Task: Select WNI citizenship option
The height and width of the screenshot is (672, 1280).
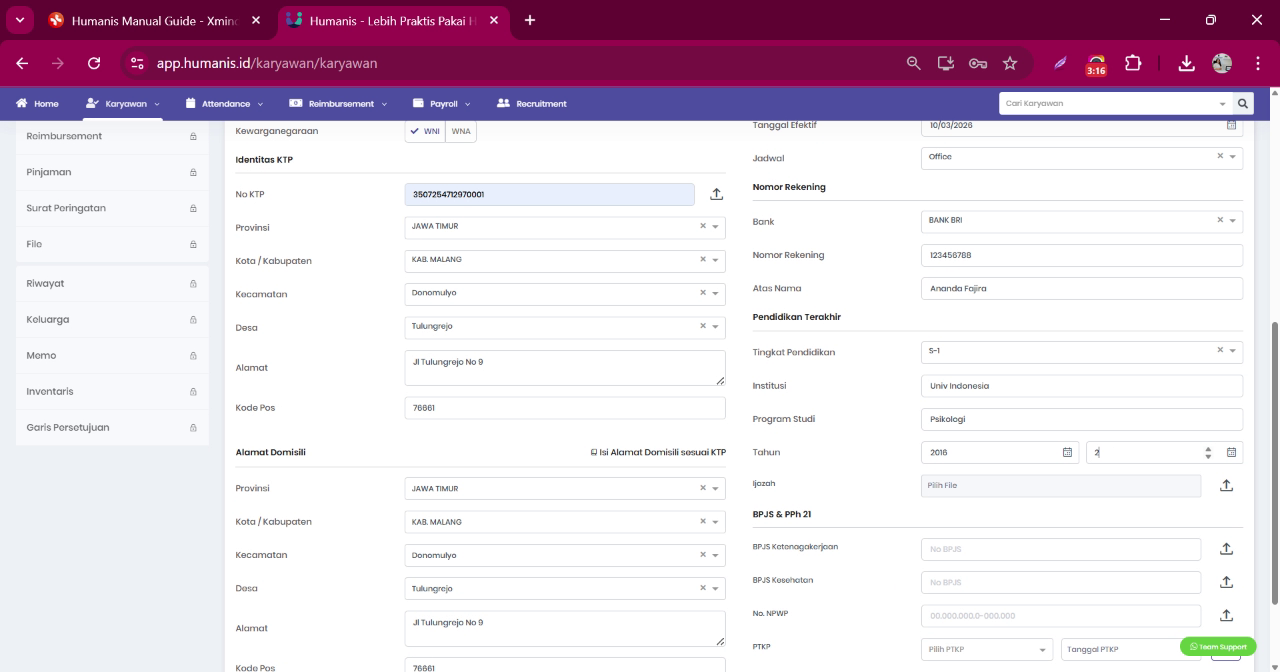Action: 425,131
